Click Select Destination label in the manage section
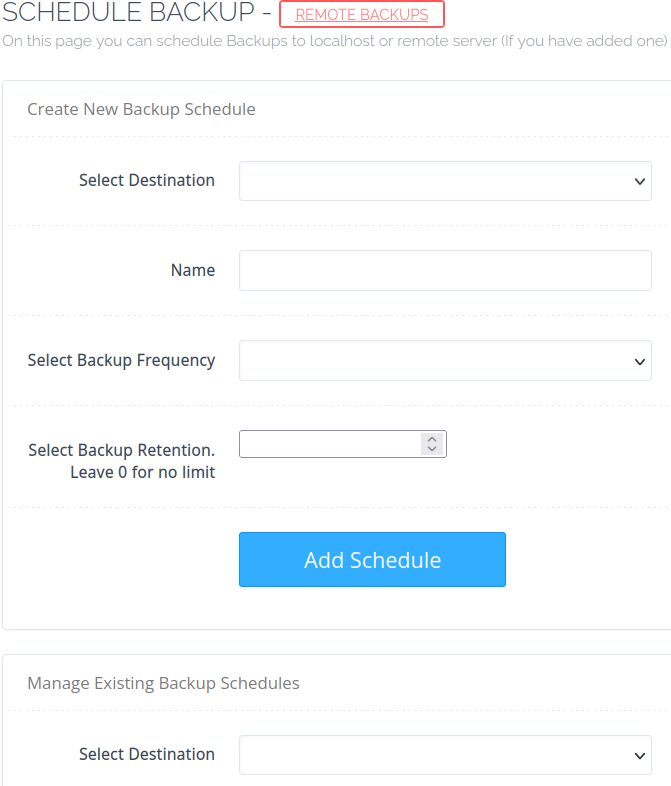The height and width of the screenshot is (786, 671). (147, 755)
